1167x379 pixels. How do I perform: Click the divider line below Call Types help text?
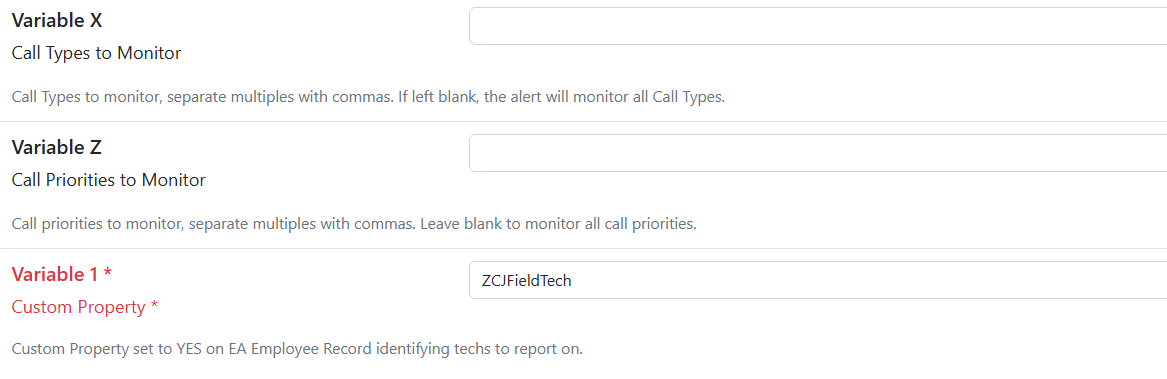pyautogui.click(x=584, y=121)
